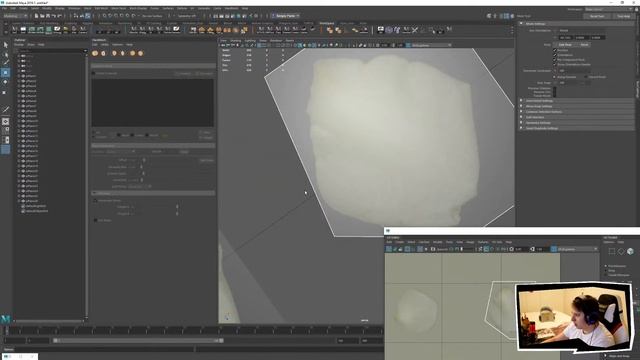Click the cube icon in the UV Toolkit

(x=630, y=251)
